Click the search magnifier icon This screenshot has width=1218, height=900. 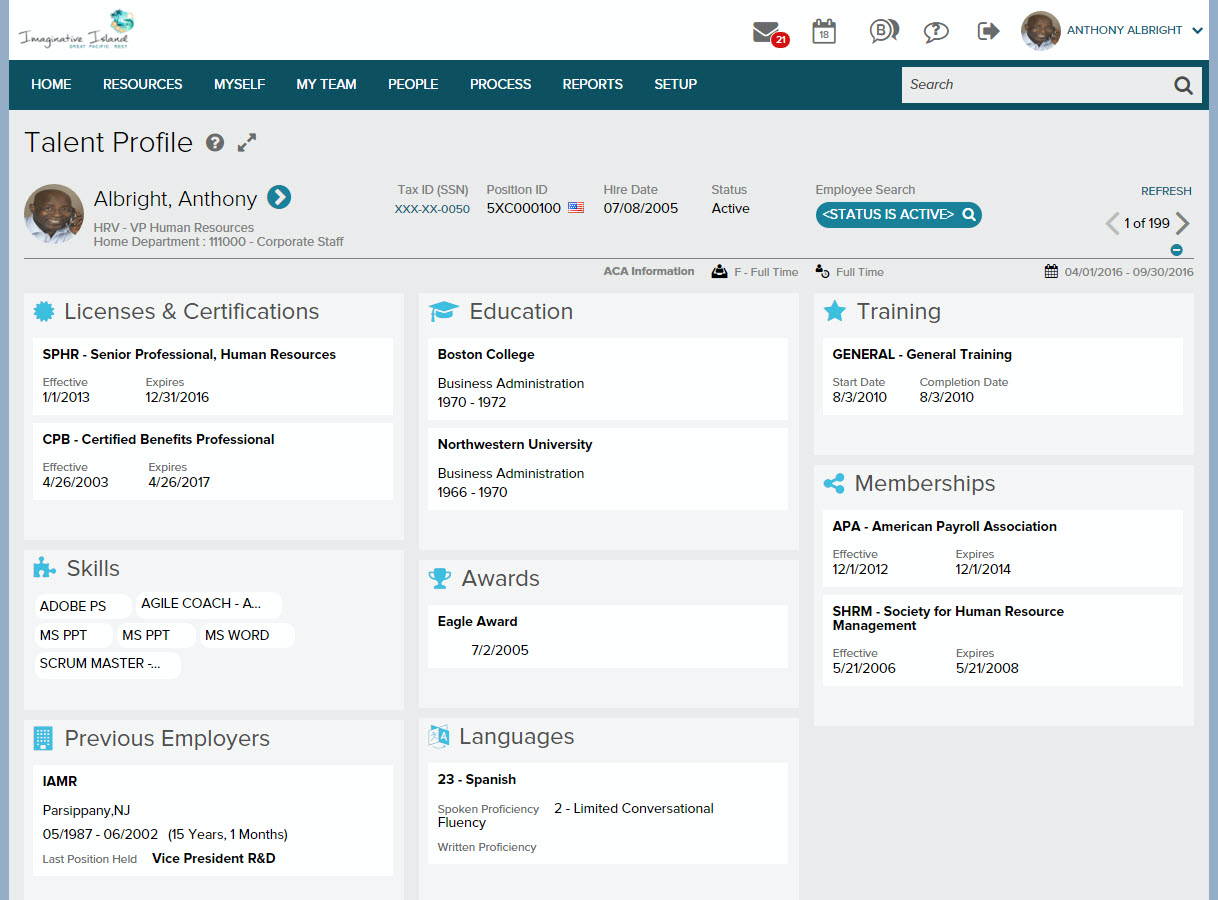coord(1183,84)
